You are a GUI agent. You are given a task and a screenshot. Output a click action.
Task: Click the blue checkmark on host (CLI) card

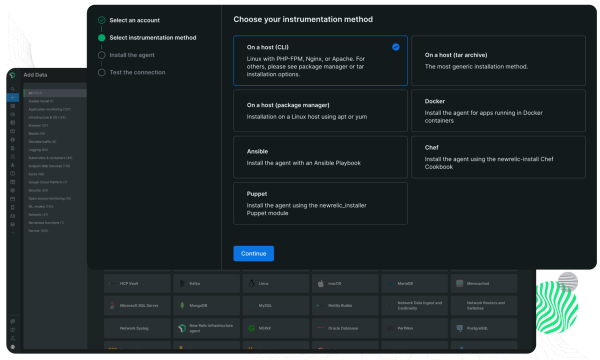396,47
